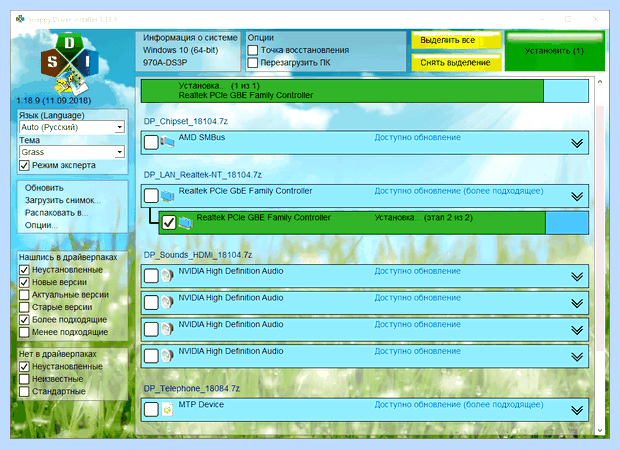Click the DP_Sounds_HDMI_18104.7z pack label

[198, 255]
